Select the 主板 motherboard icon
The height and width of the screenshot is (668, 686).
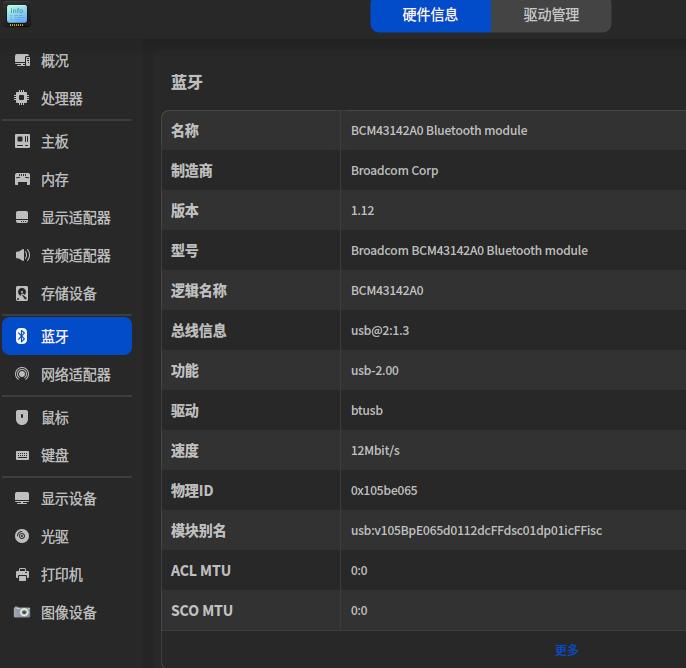point(22,141)
